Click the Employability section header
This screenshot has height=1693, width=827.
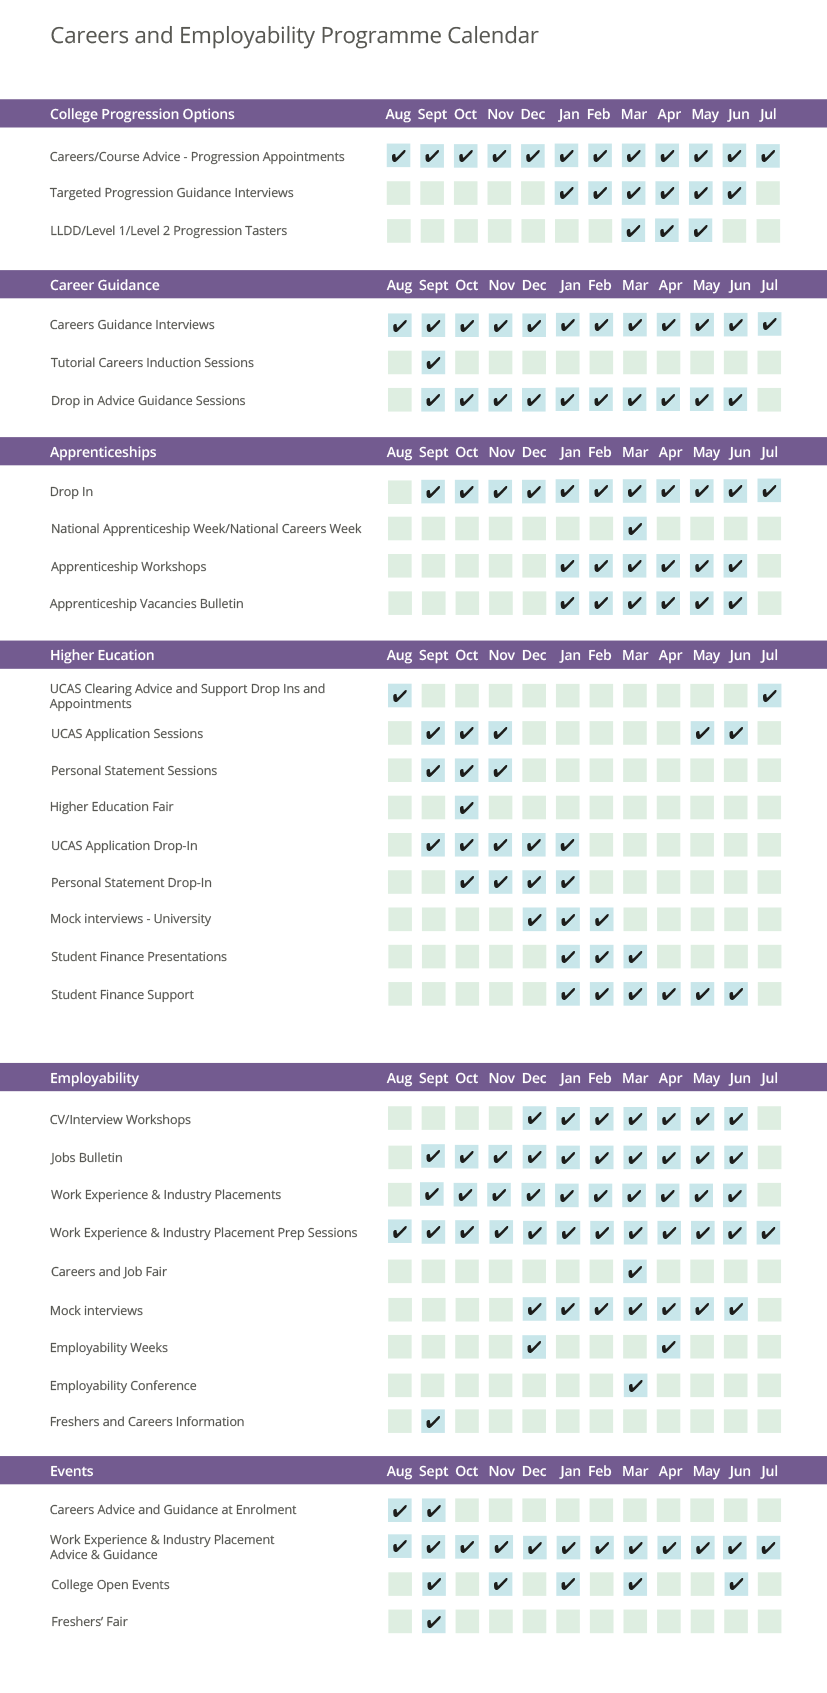(x=94, y=1078)
